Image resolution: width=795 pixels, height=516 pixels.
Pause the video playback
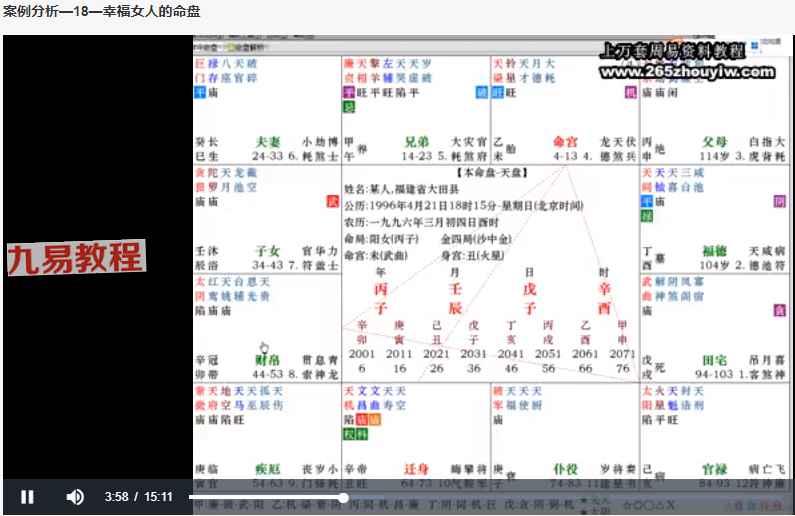28,497
